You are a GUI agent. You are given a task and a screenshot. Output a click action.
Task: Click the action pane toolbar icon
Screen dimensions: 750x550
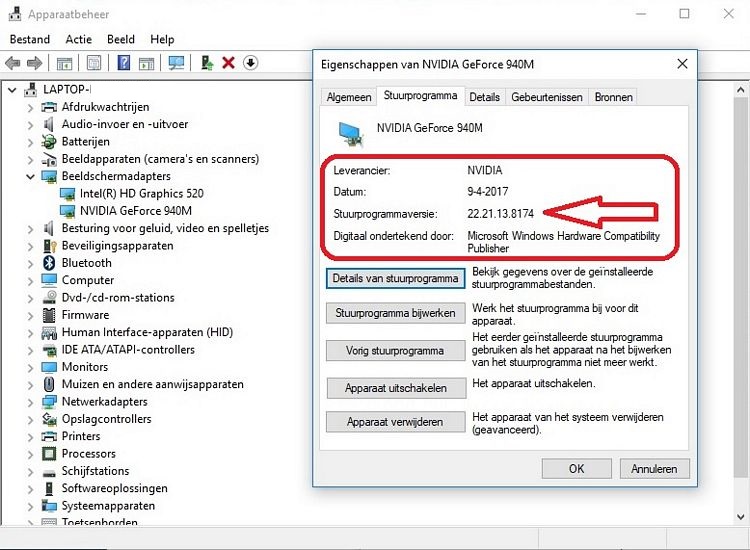point(146,63)
